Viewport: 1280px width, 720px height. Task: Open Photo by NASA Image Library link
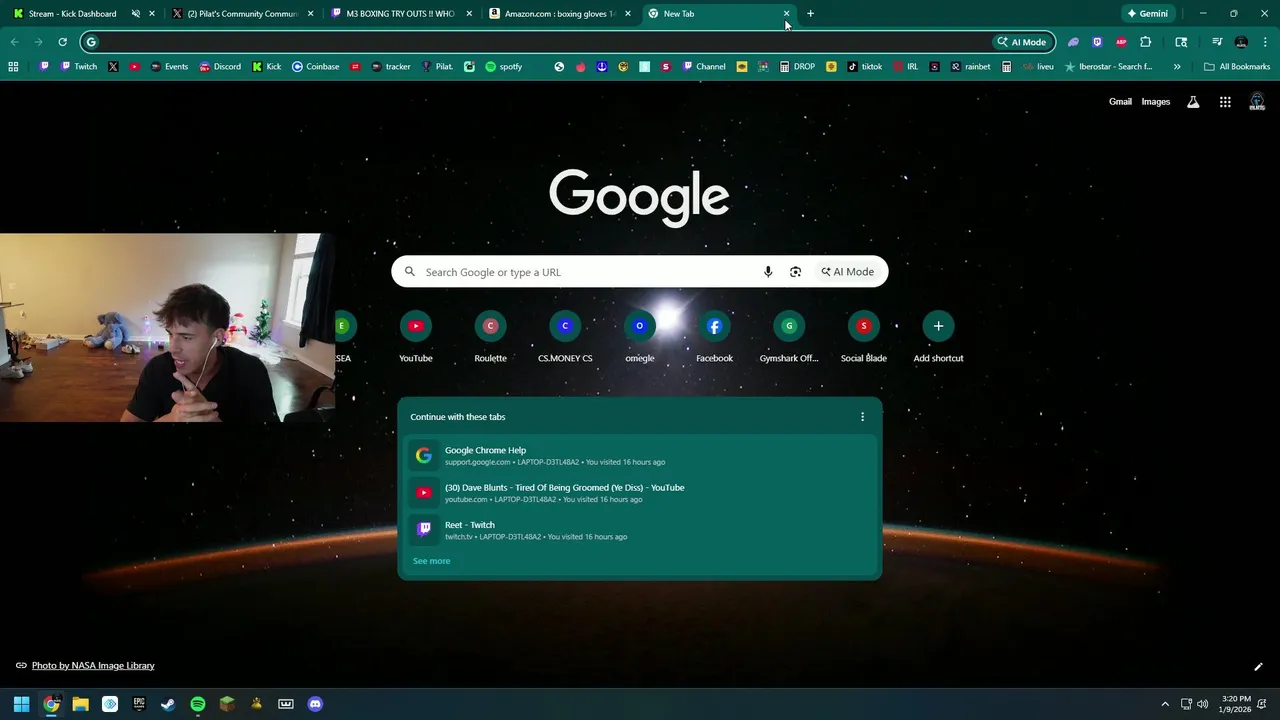tap(93, 666)
